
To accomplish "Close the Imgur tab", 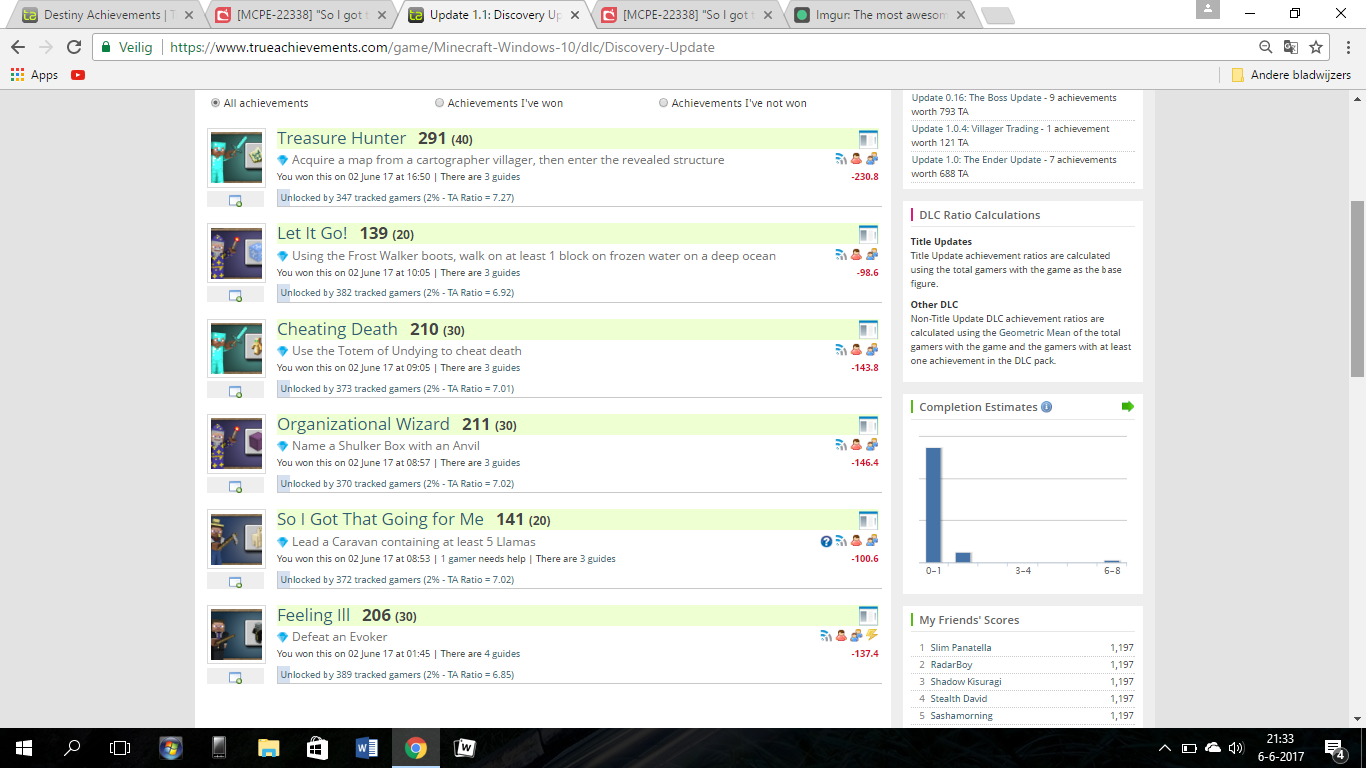I will pyautogui.click(x=960, y=15).
